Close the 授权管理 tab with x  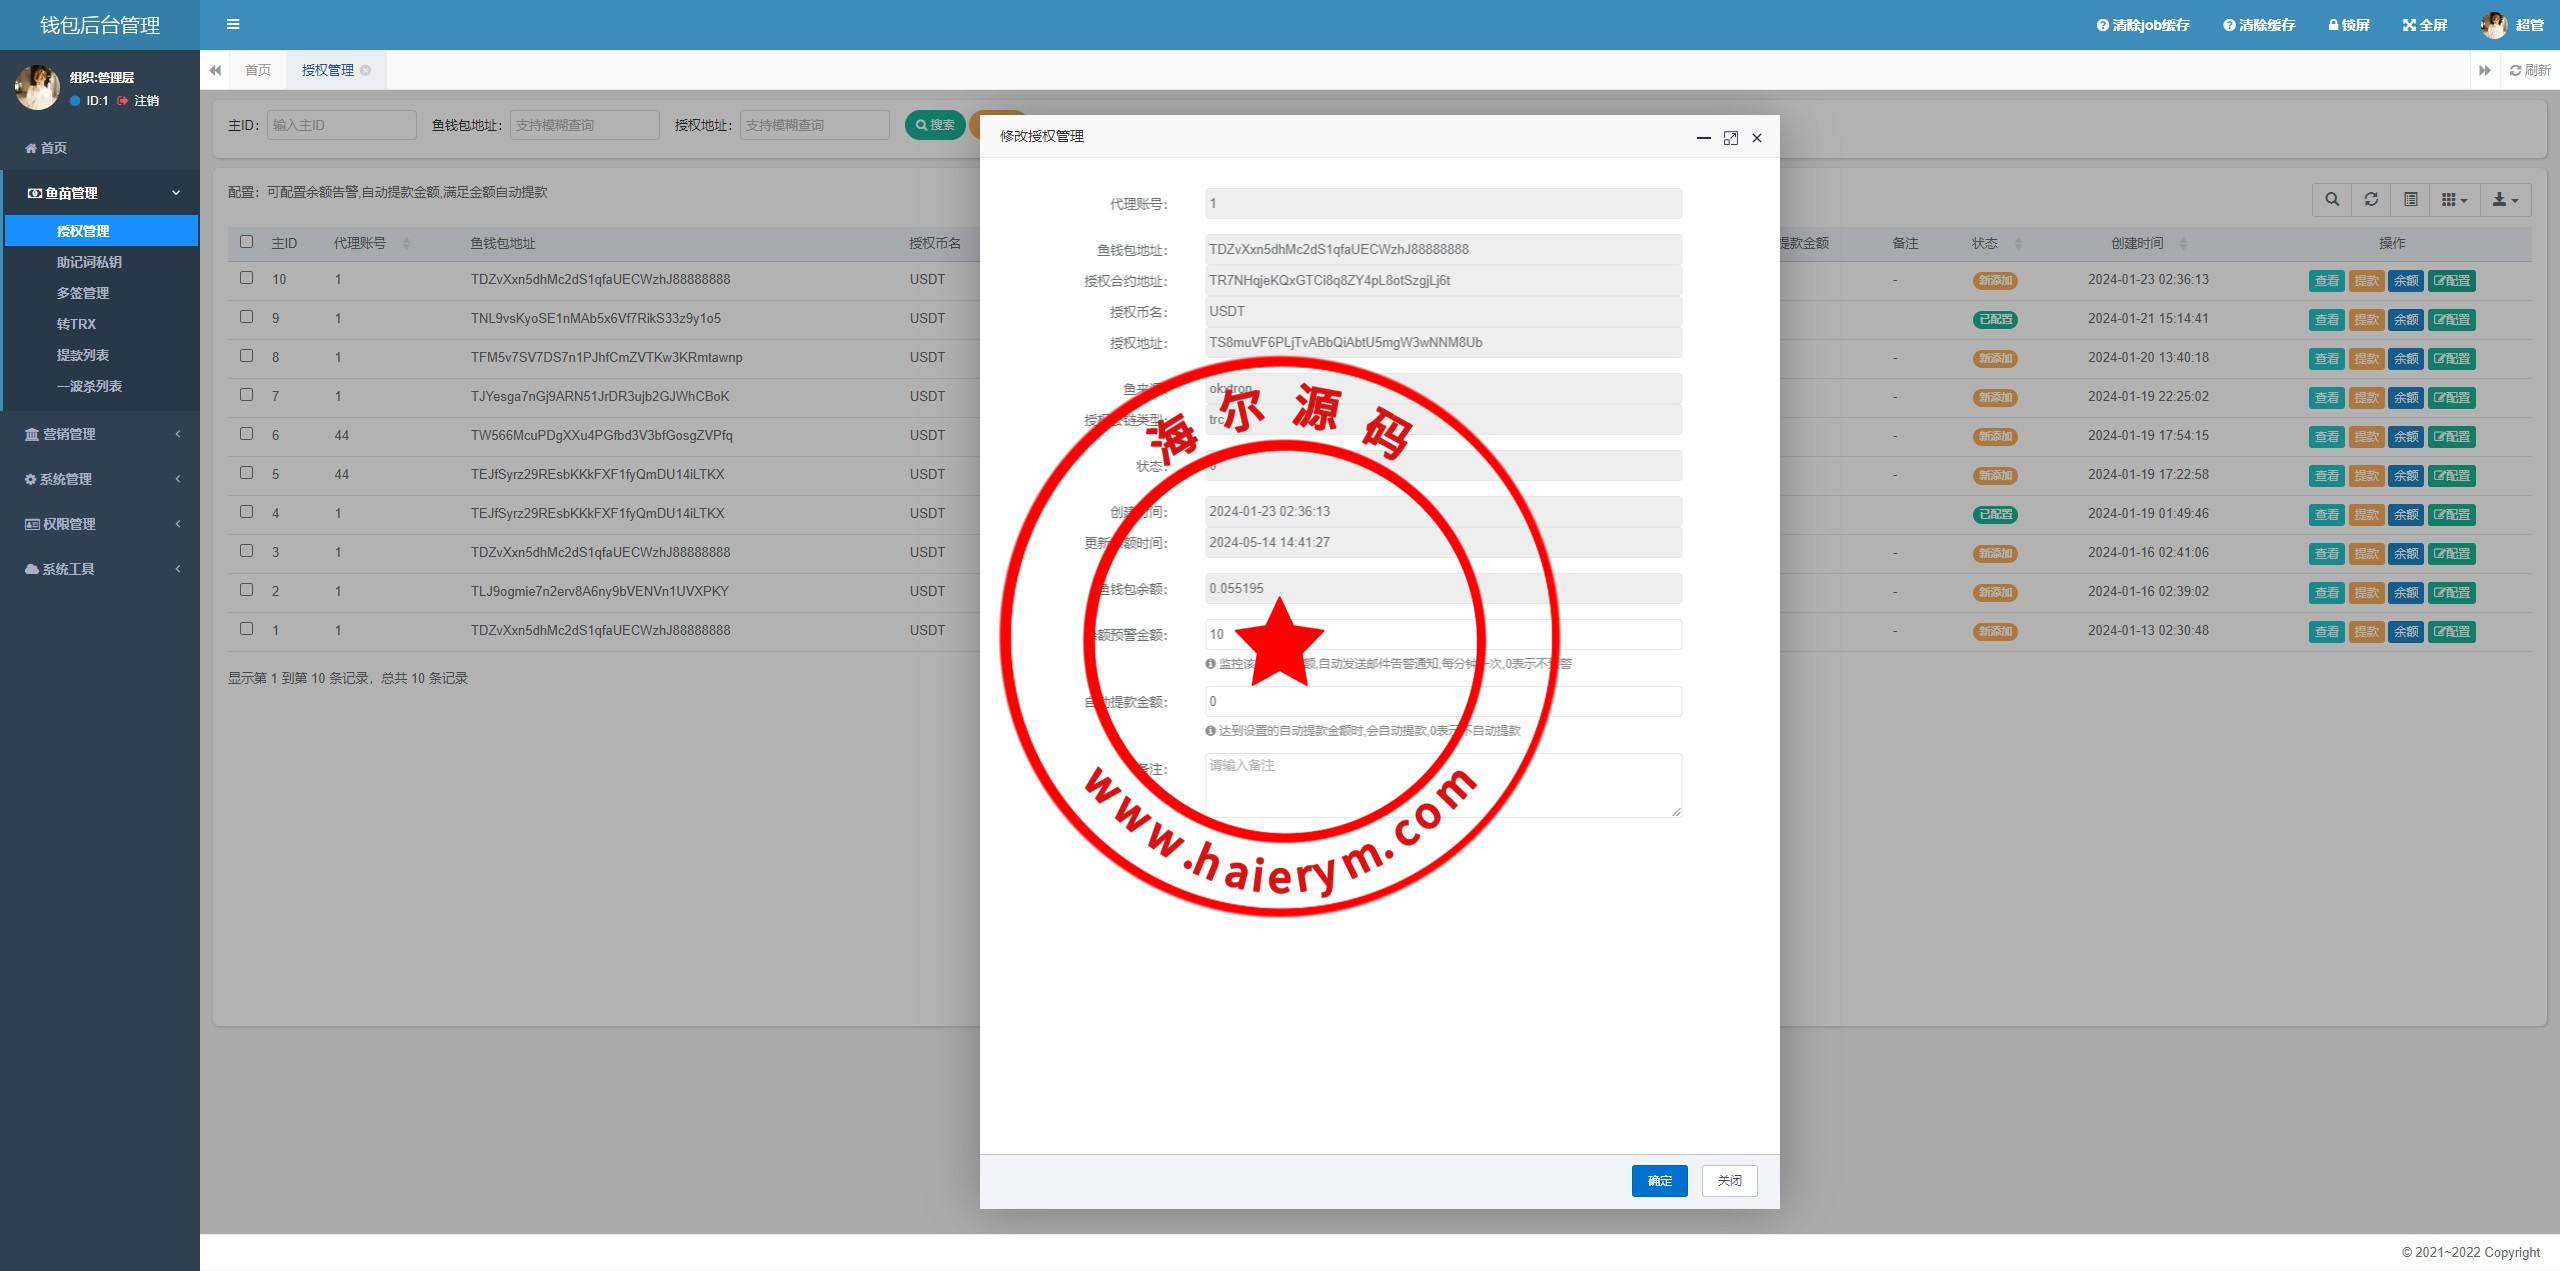(366, 70)
